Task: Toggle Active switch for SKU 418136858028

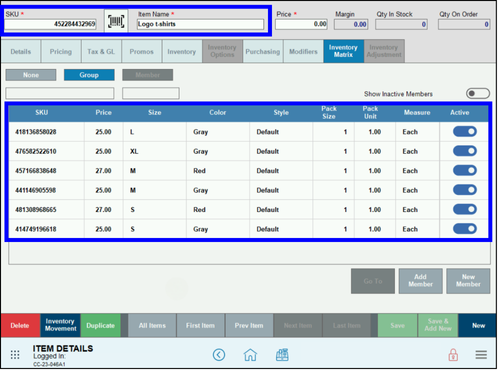Action: click(x=465, y=131)
